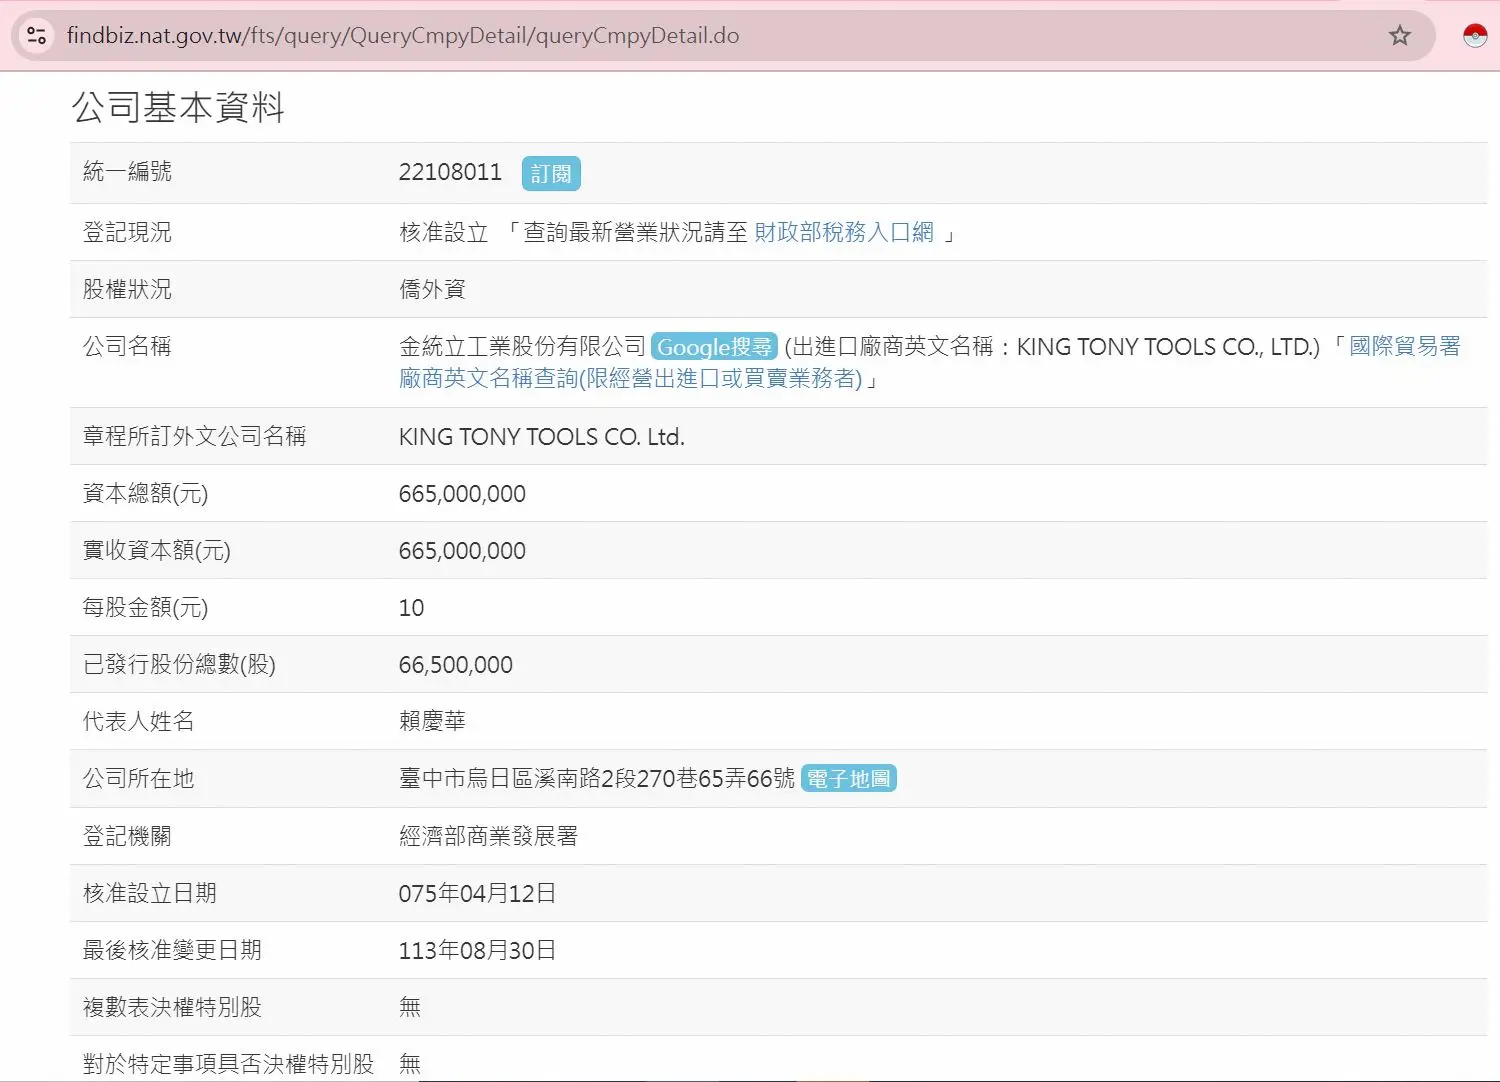Click the 實收資本額(元) label
The width and height of the screenshot is (1500, 1082).
pos(157,551)
